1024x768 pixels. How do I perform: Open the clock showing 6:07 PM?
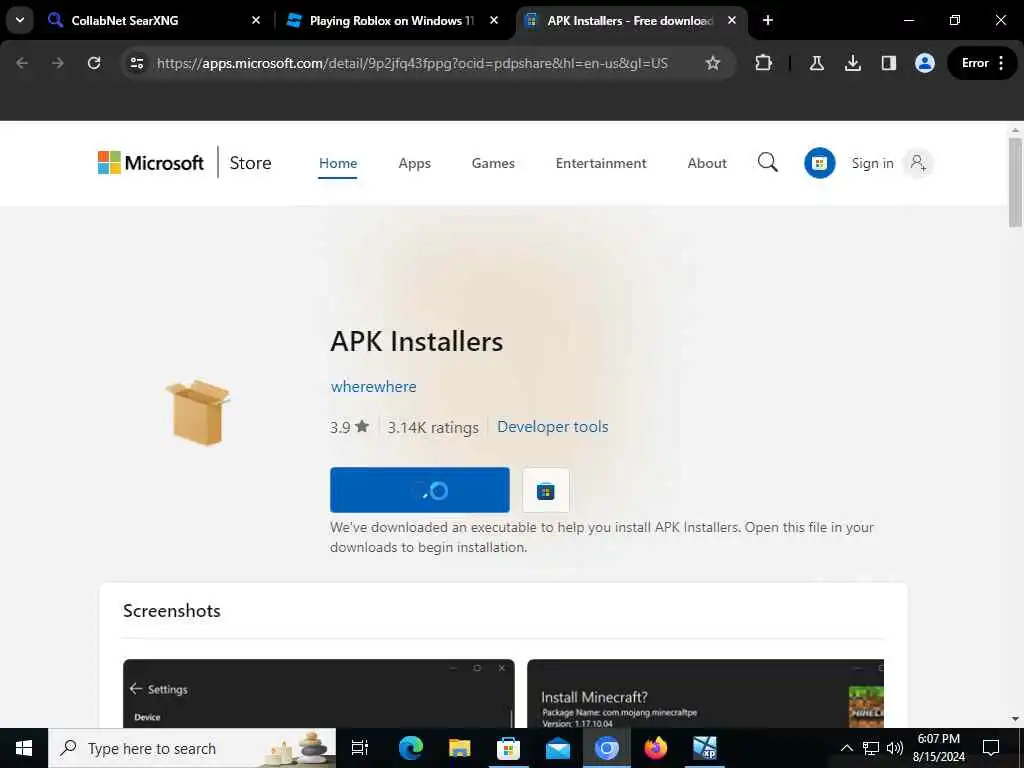(x=939, y=748)
